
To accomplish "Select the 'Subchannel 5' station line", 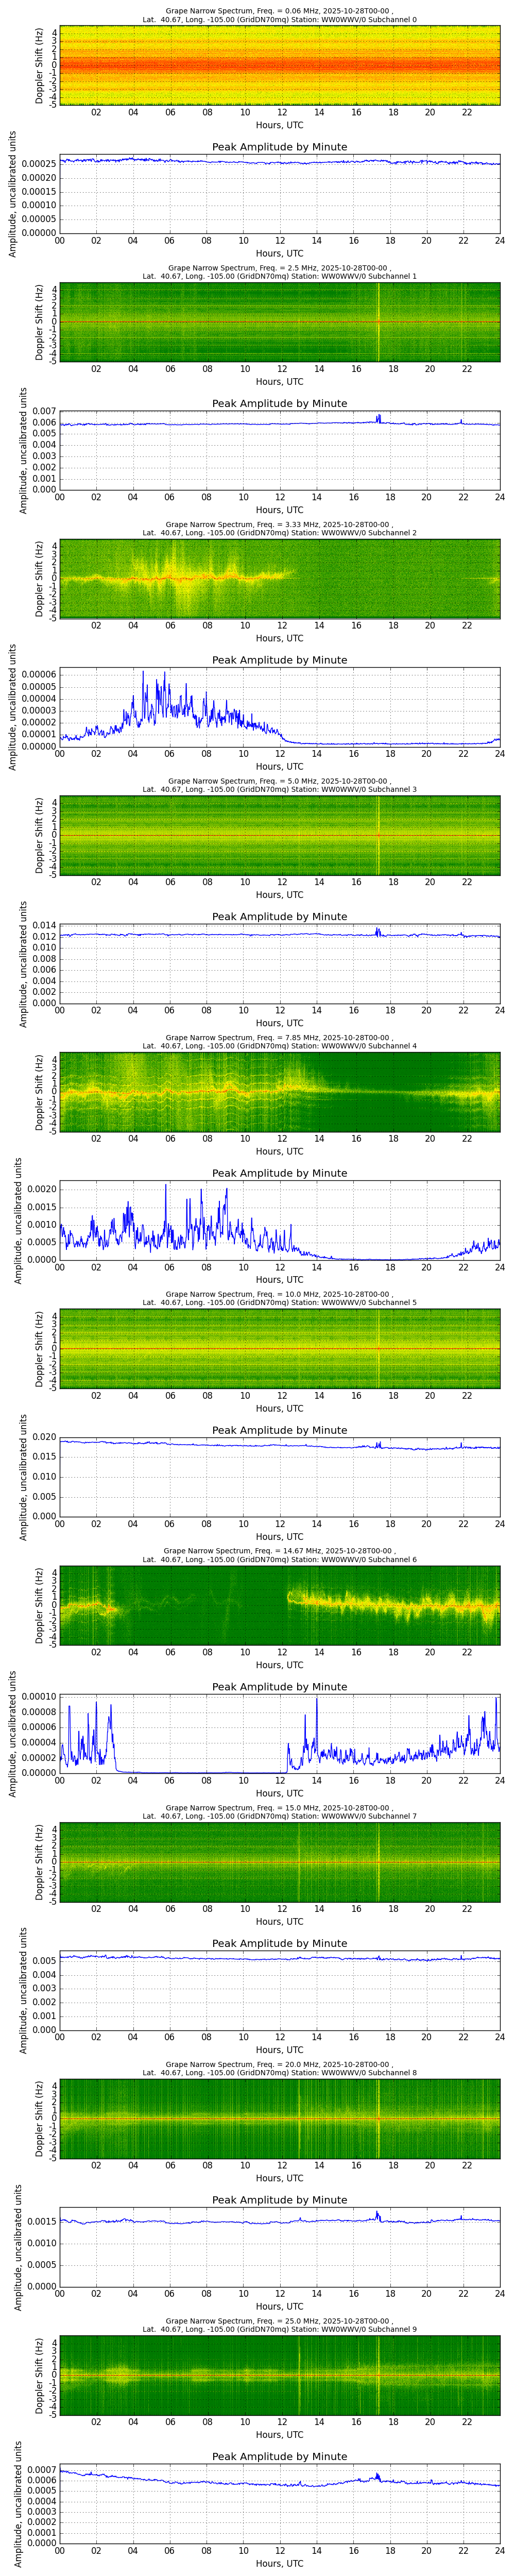I will click(x=279, y=1303).
